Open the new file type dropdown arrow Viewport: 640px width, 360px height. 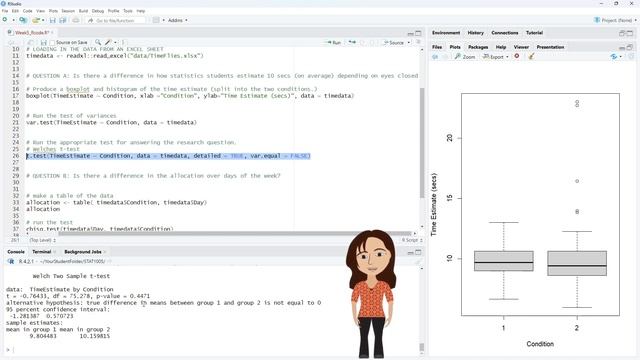coord(13,20)
